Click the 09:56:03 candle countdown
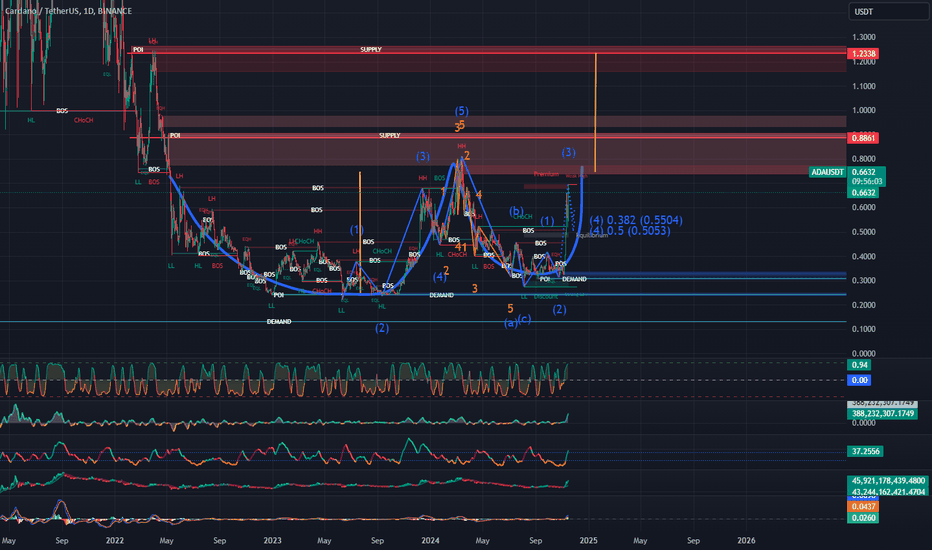932x550 pixels. (867, 181)
